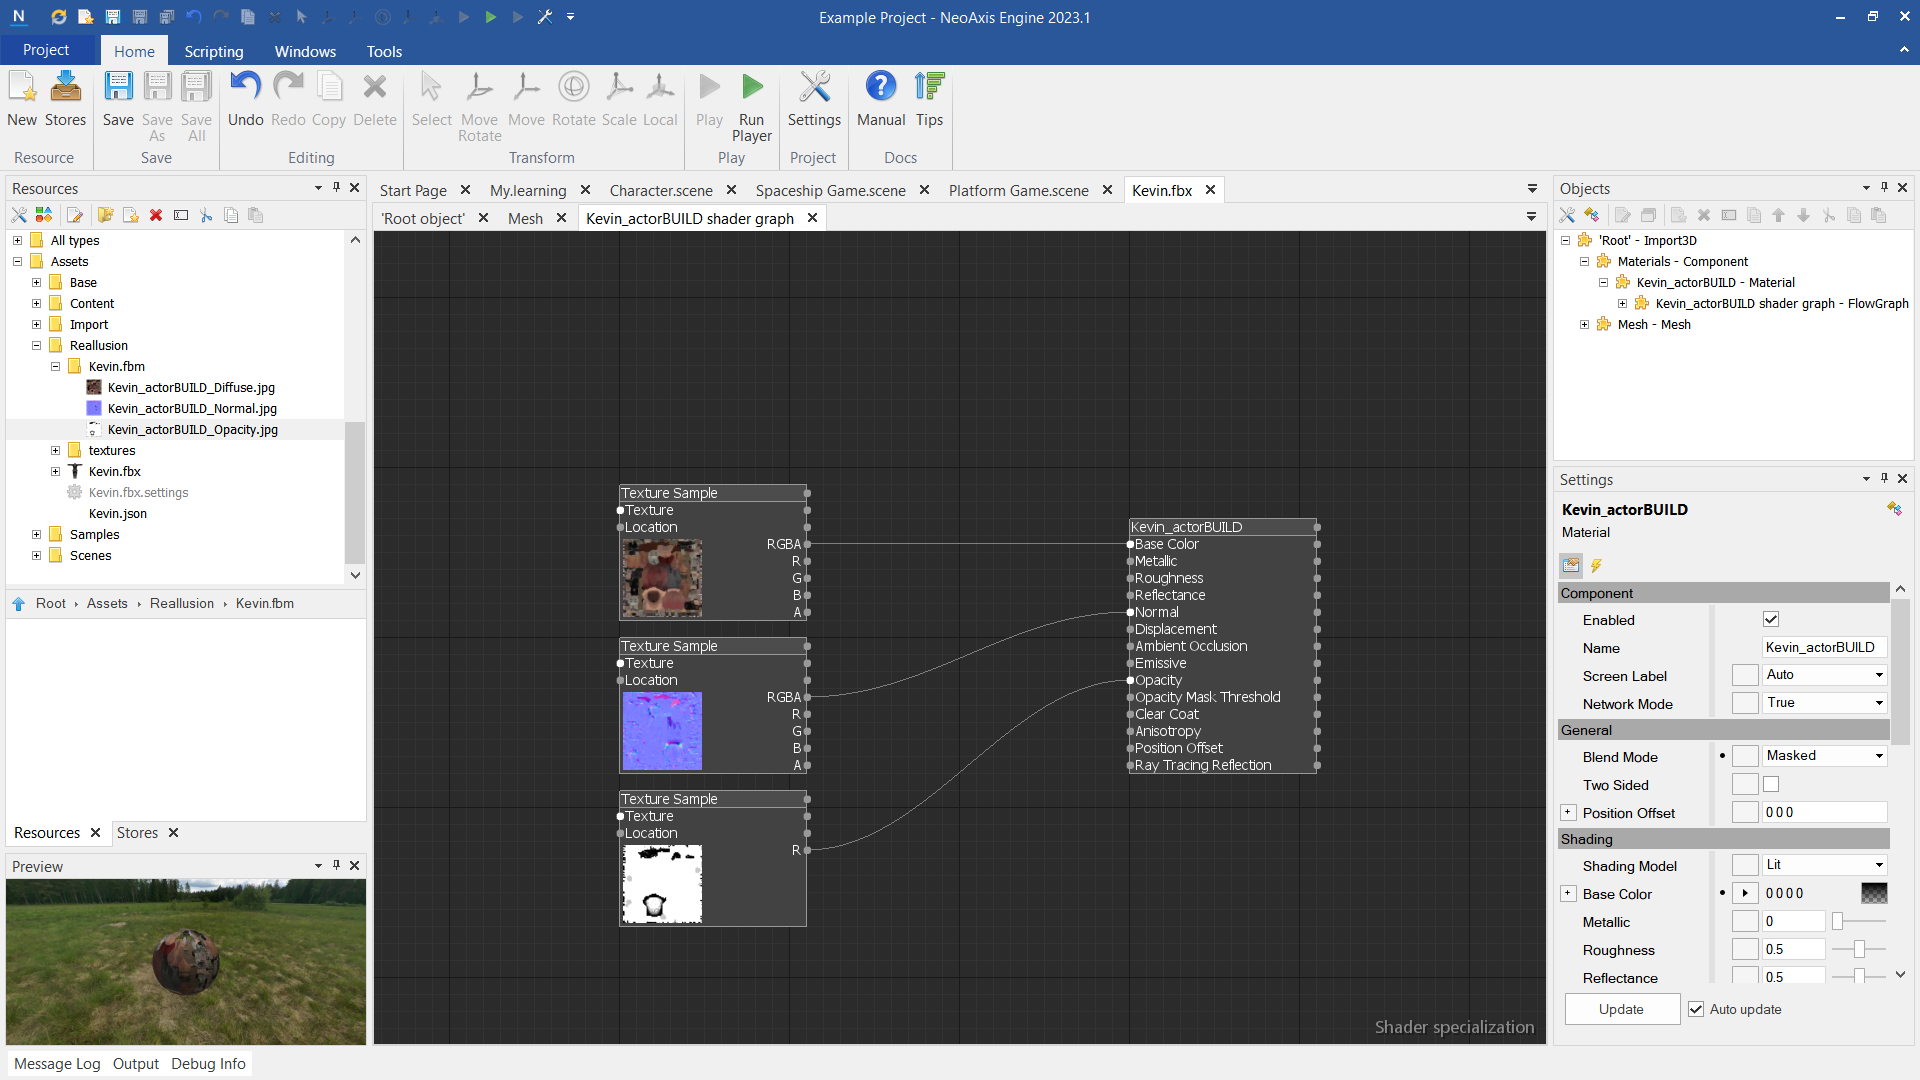Toggle the Two Sided checkbox
The height and width of the screenshot is (1080, 1920).
[1771, 785]
